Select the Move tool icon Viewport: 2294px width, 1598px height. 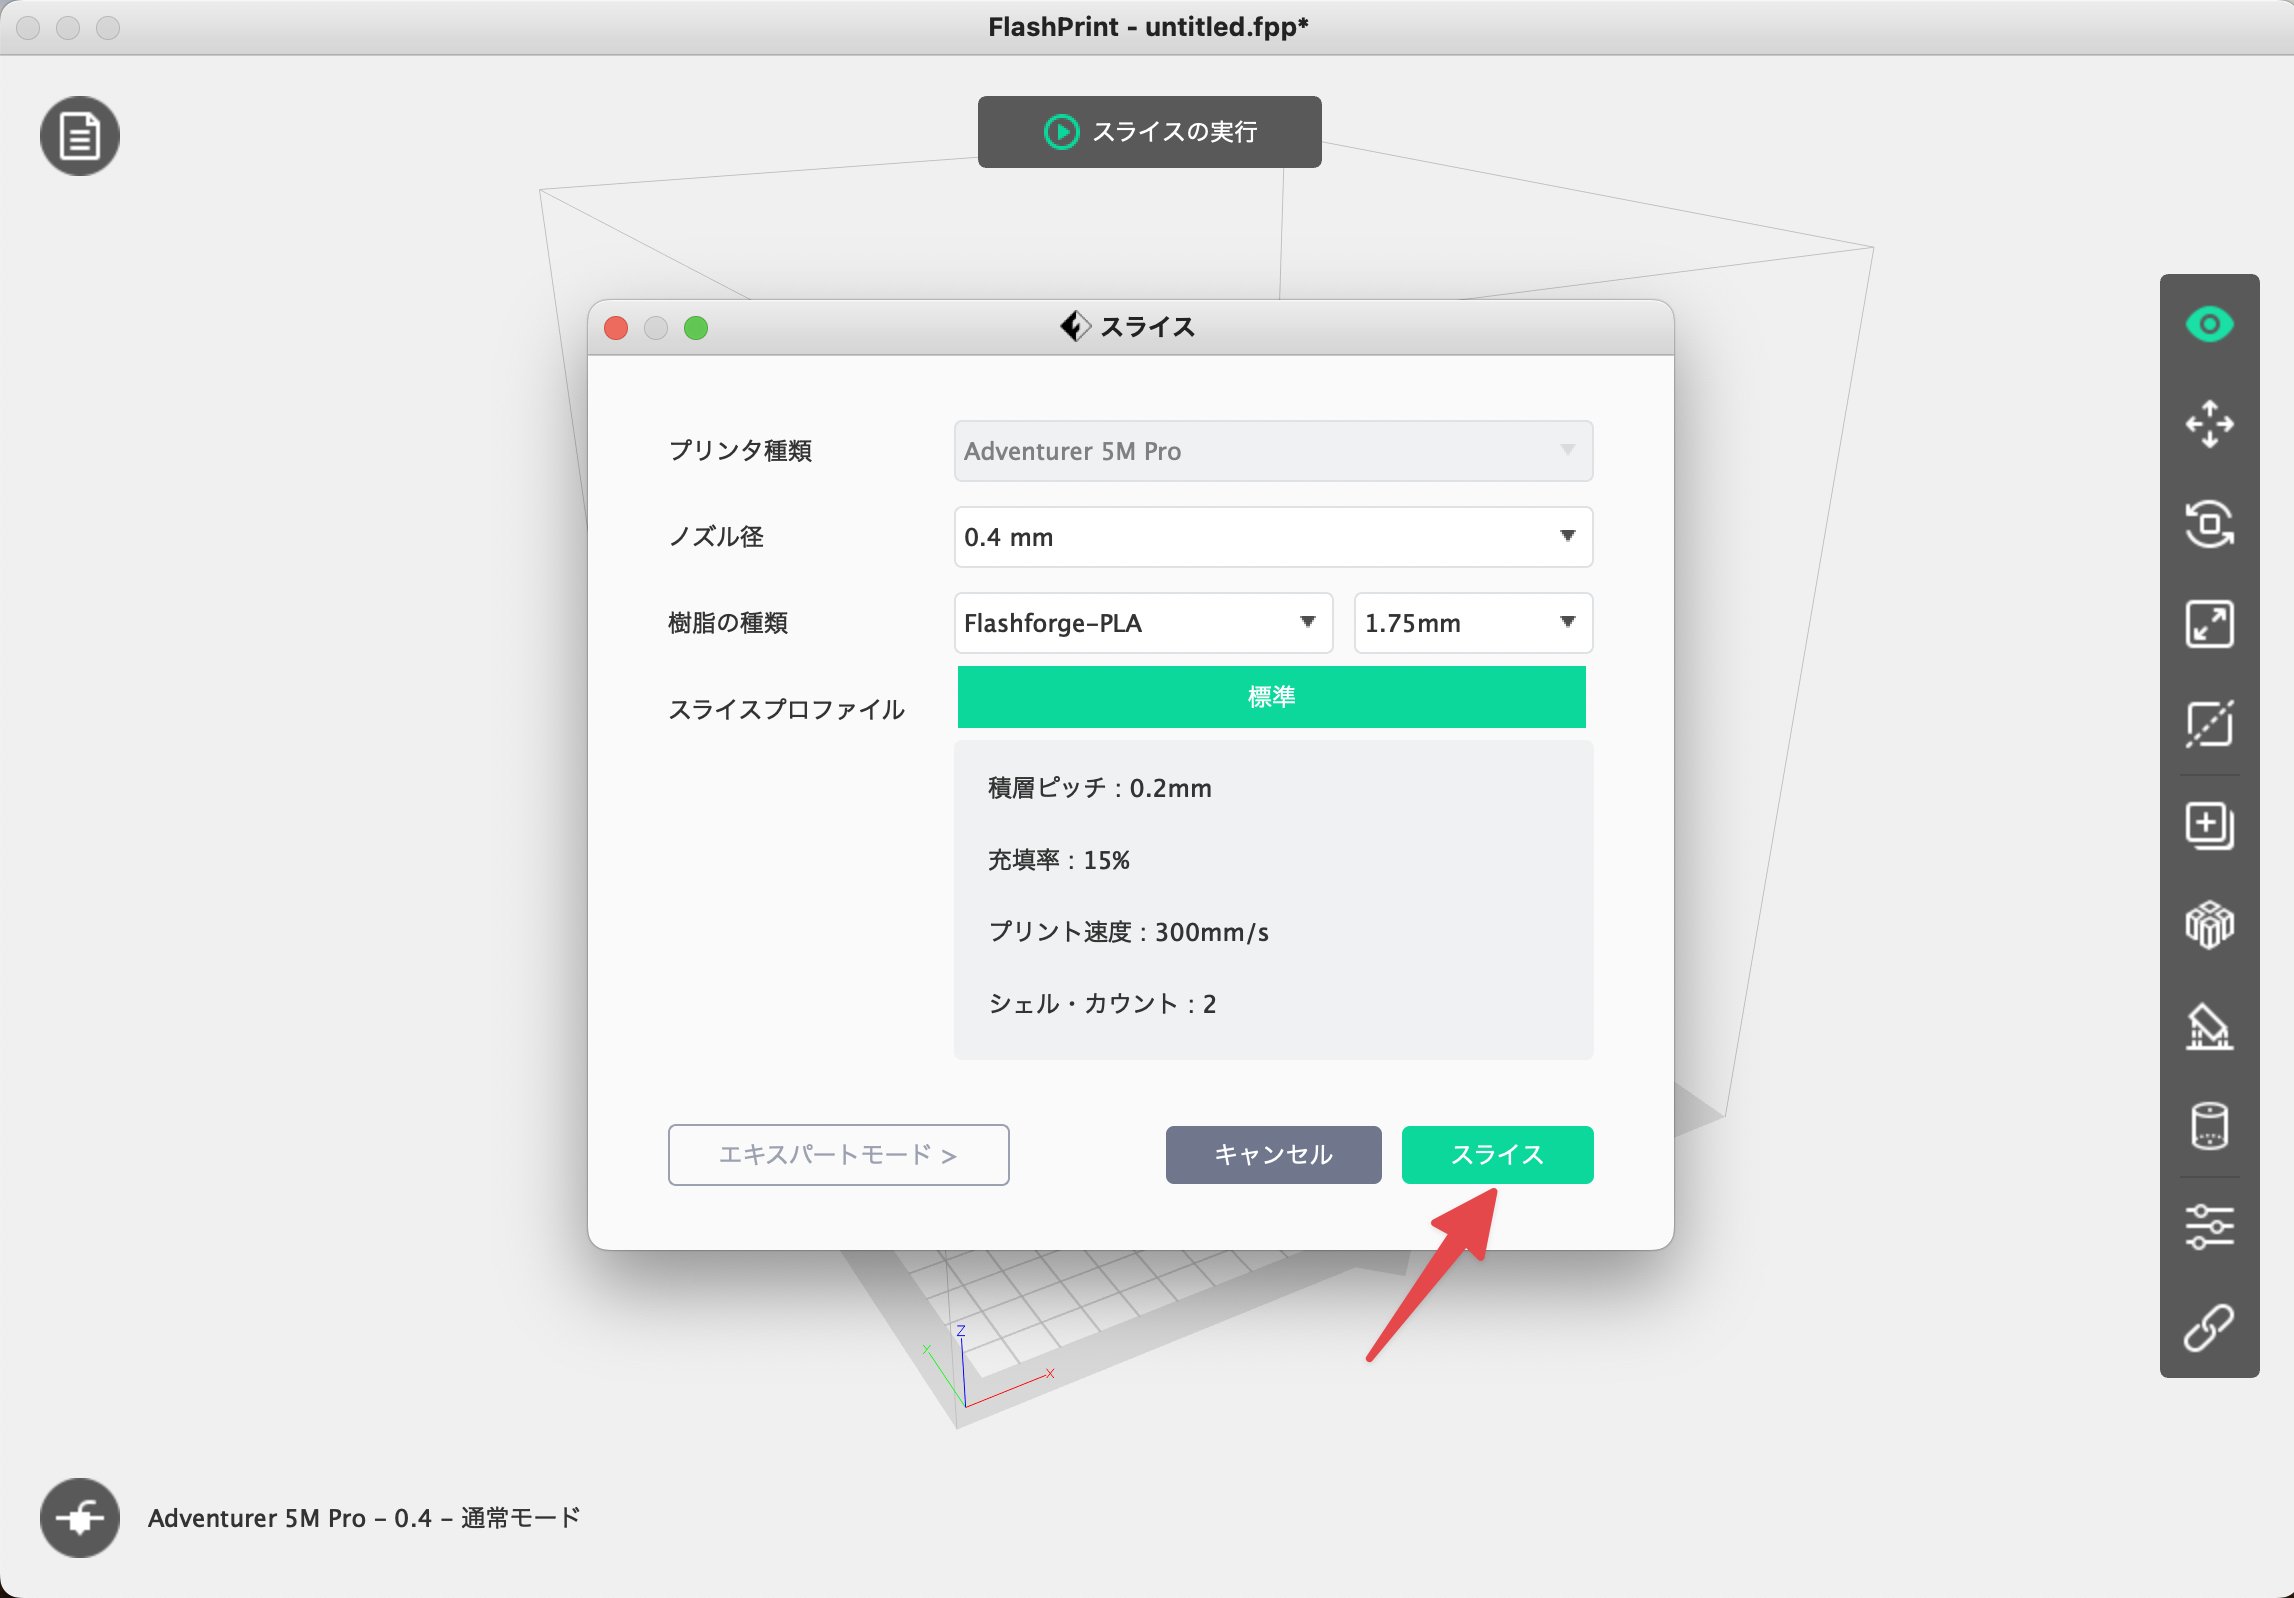pos(2209,424)
